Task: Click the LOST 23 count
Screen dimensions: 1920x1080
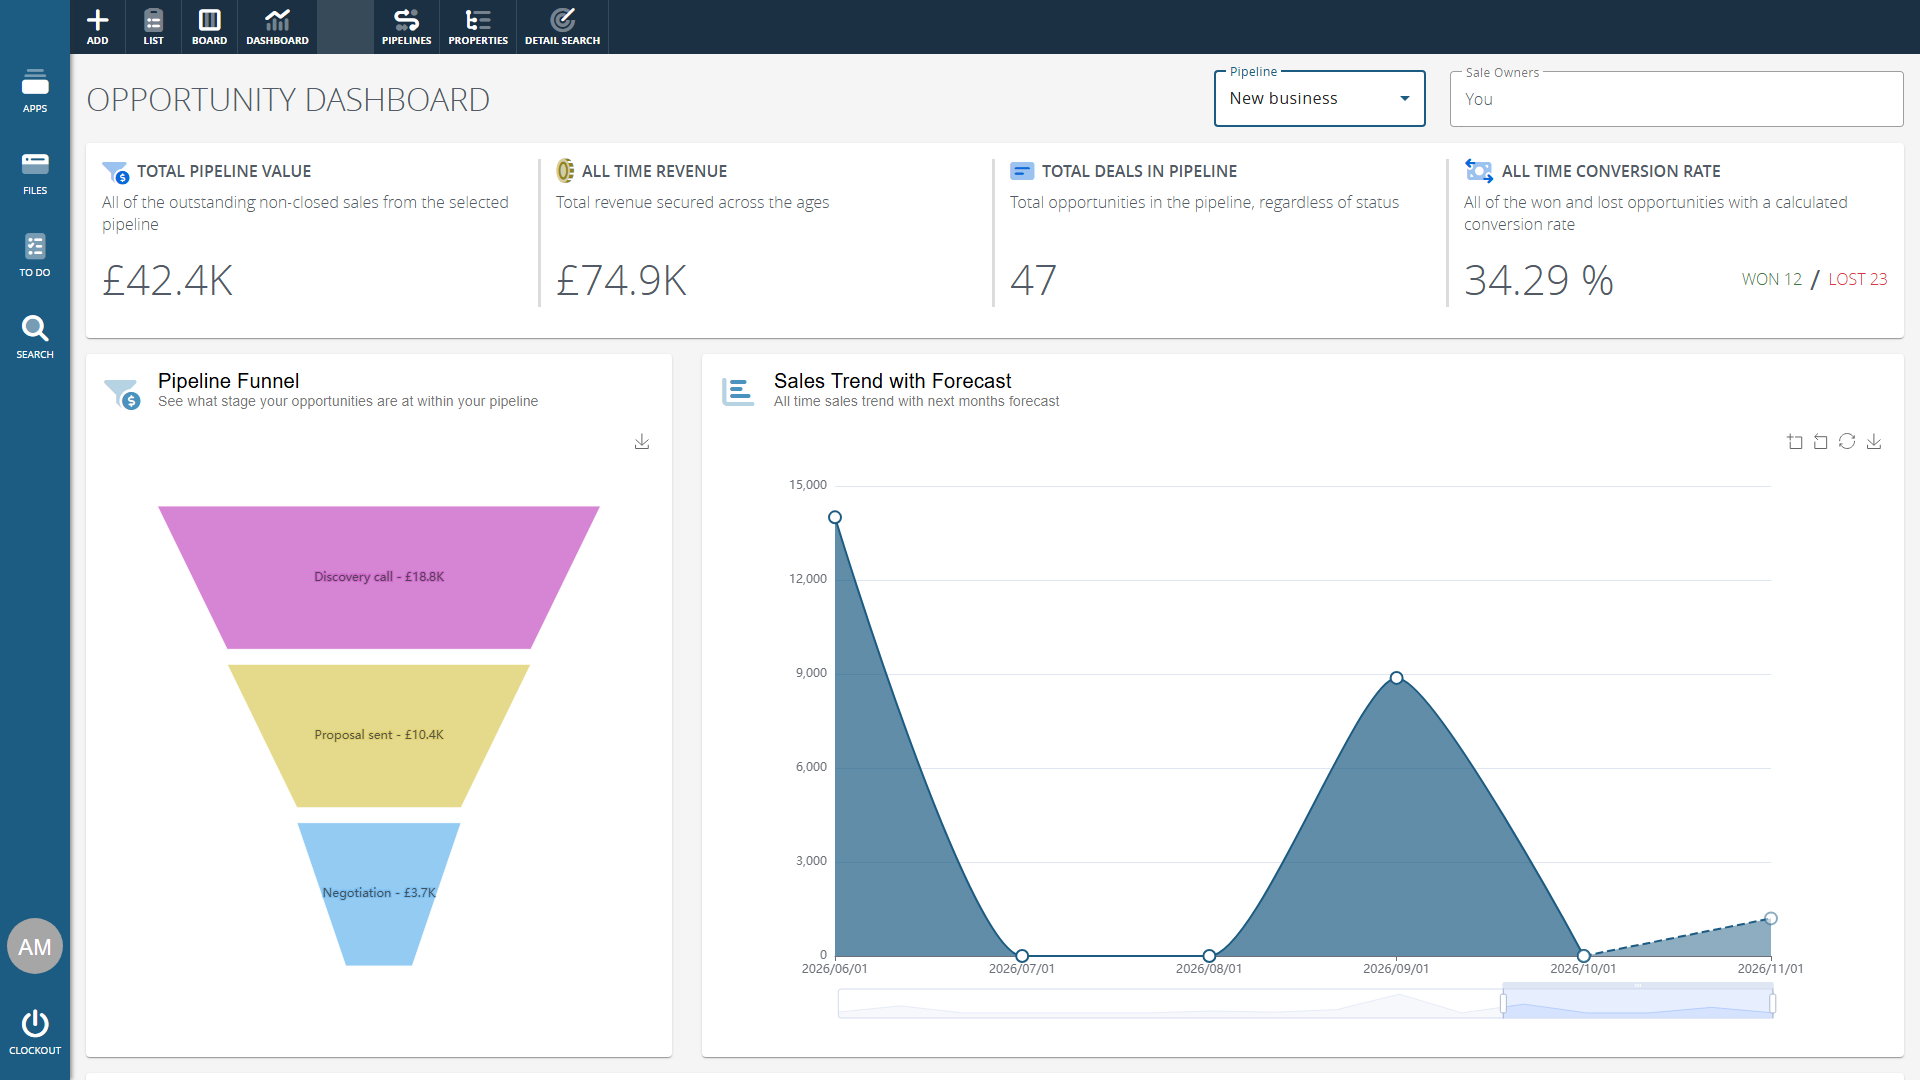Action: click(x=1858, y=279)
